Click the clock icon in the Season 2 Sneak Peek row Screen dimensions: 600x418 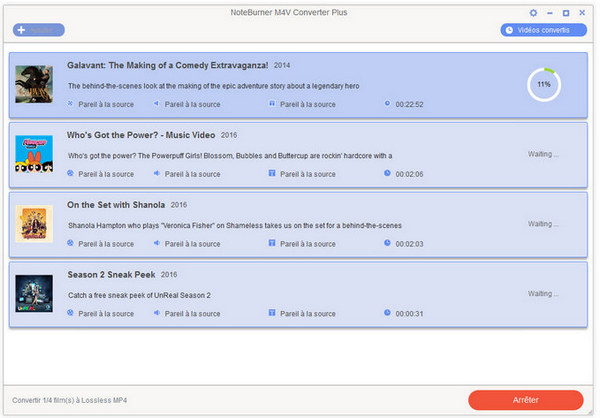coord(387,313)
